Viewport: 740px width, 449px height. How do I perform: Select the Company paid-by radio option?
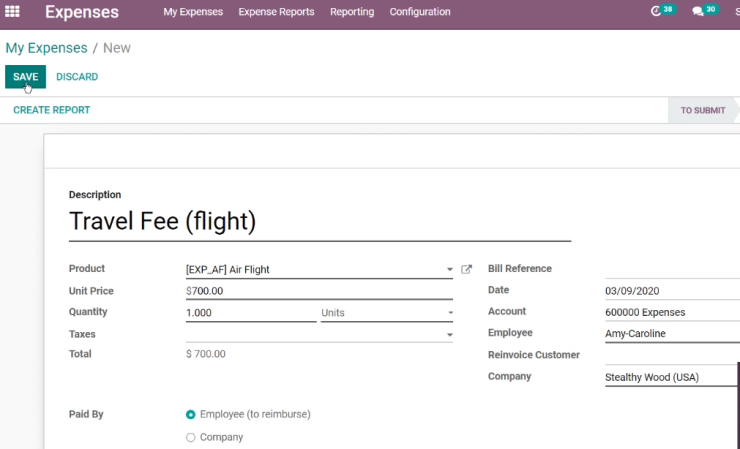click(x=191, y=438)
